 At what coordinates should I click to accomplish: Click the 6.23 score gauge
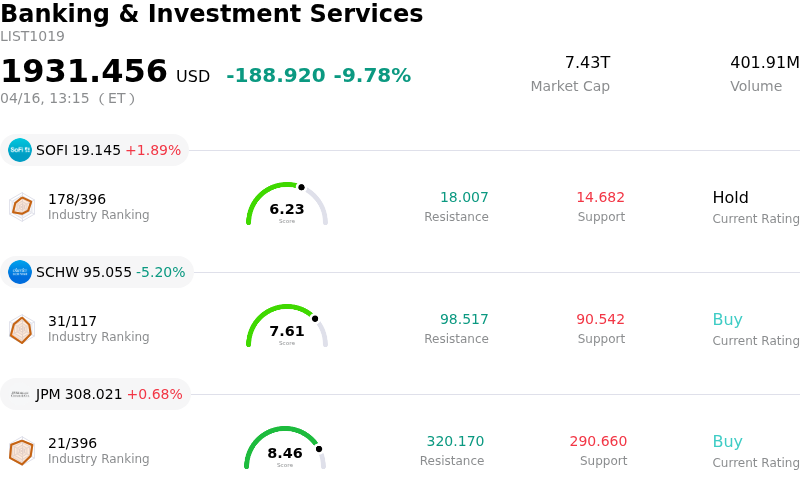[287, 206]
